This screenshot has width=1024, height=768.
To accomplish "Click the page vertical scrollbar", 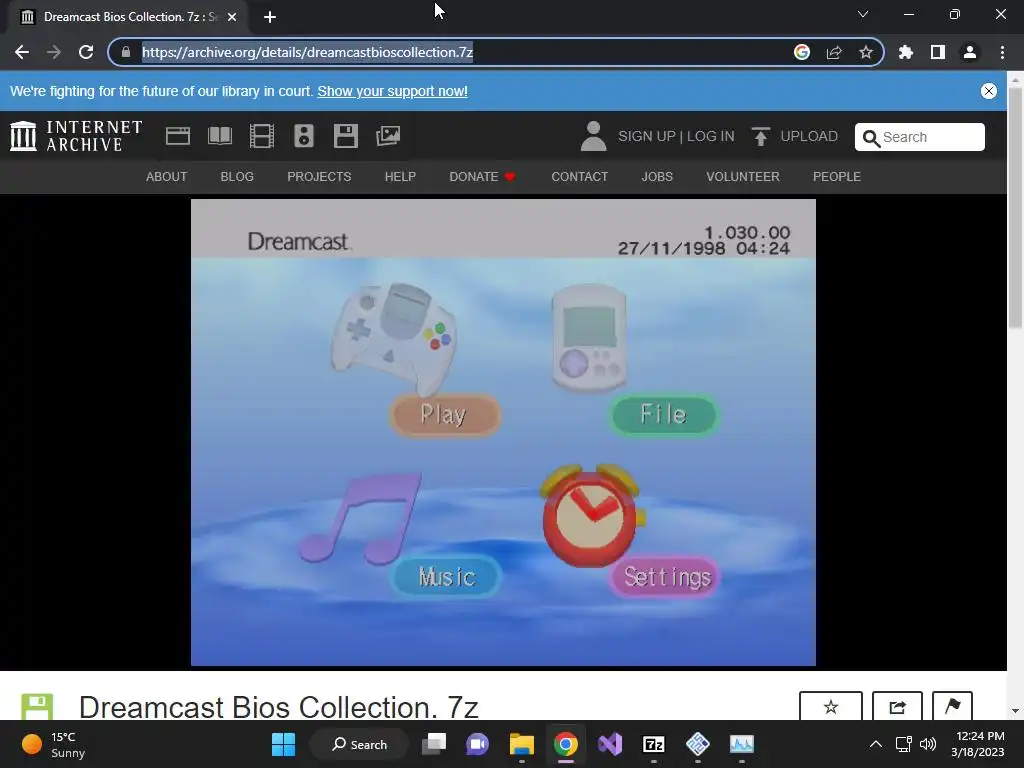I will (1015, 209).
